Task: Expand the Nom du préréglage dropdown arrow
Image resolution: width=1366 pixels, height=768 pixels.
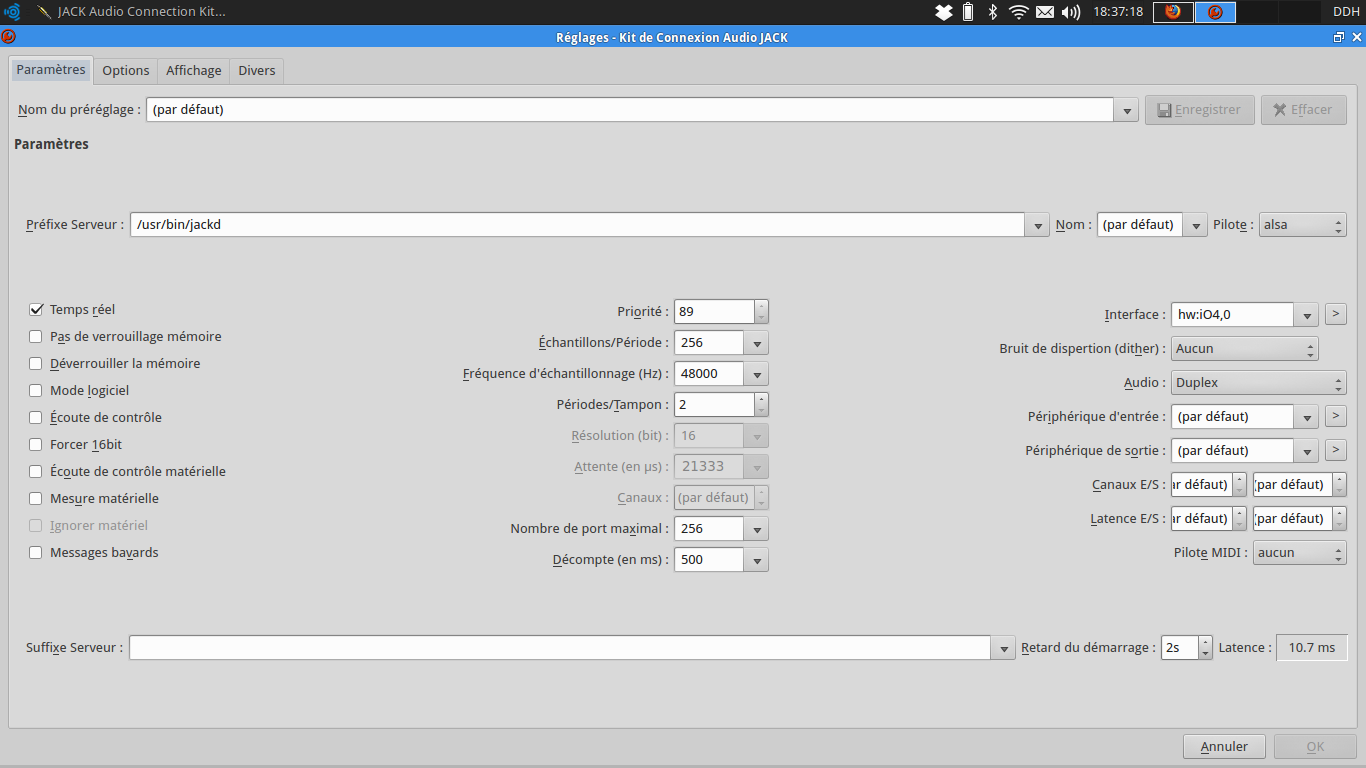Action: (1127, 110)
